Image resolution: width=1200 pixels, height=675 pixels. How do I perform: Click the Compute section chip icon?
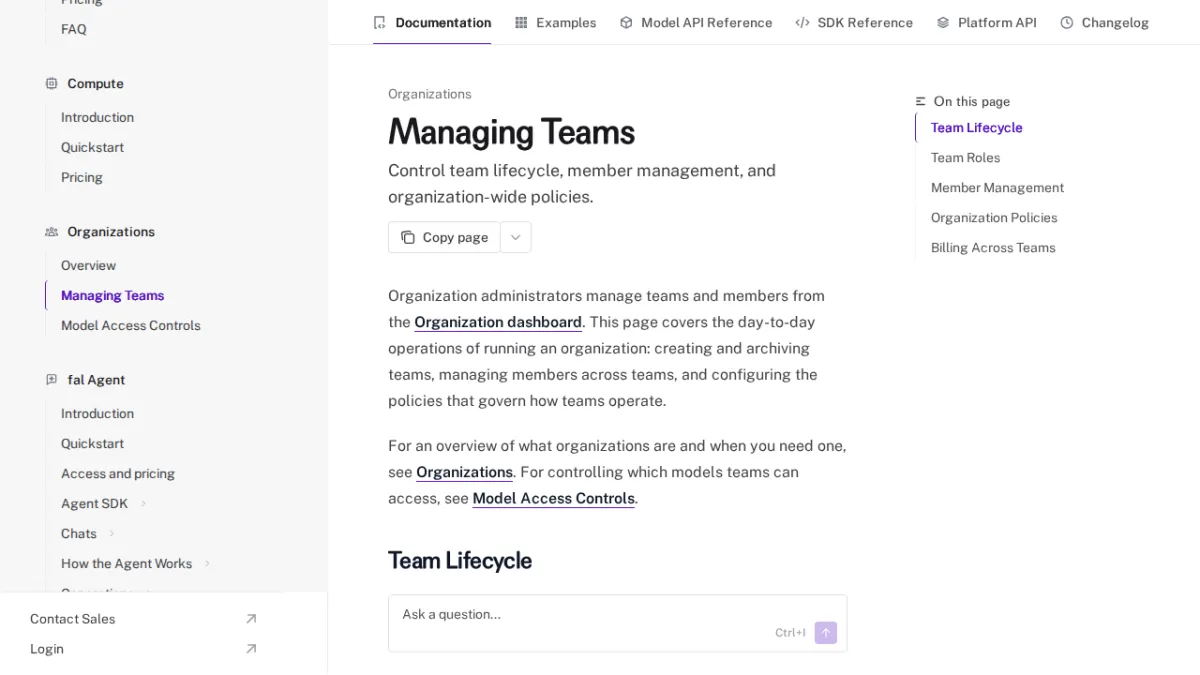tap(51, 83)
